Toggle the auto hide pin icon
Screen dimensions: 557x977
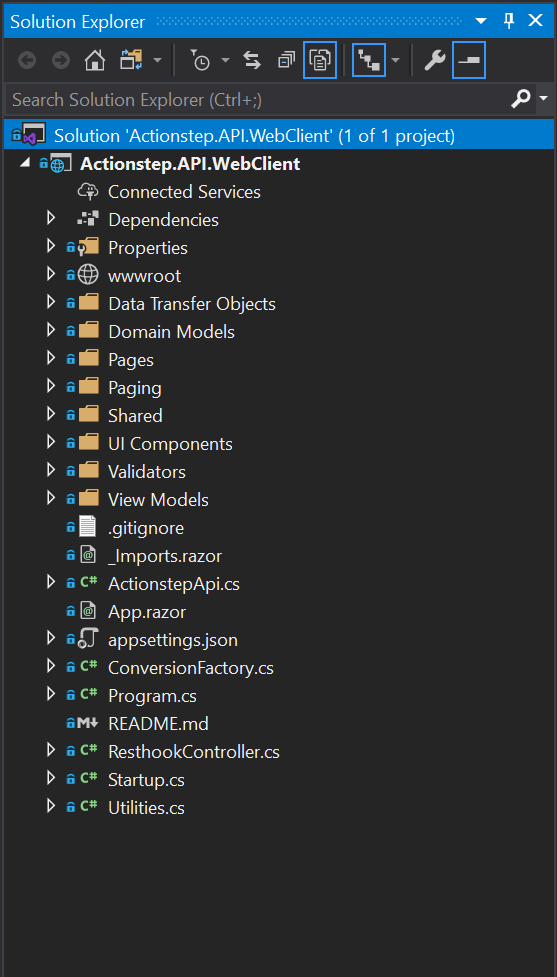[x=509, y=21]
